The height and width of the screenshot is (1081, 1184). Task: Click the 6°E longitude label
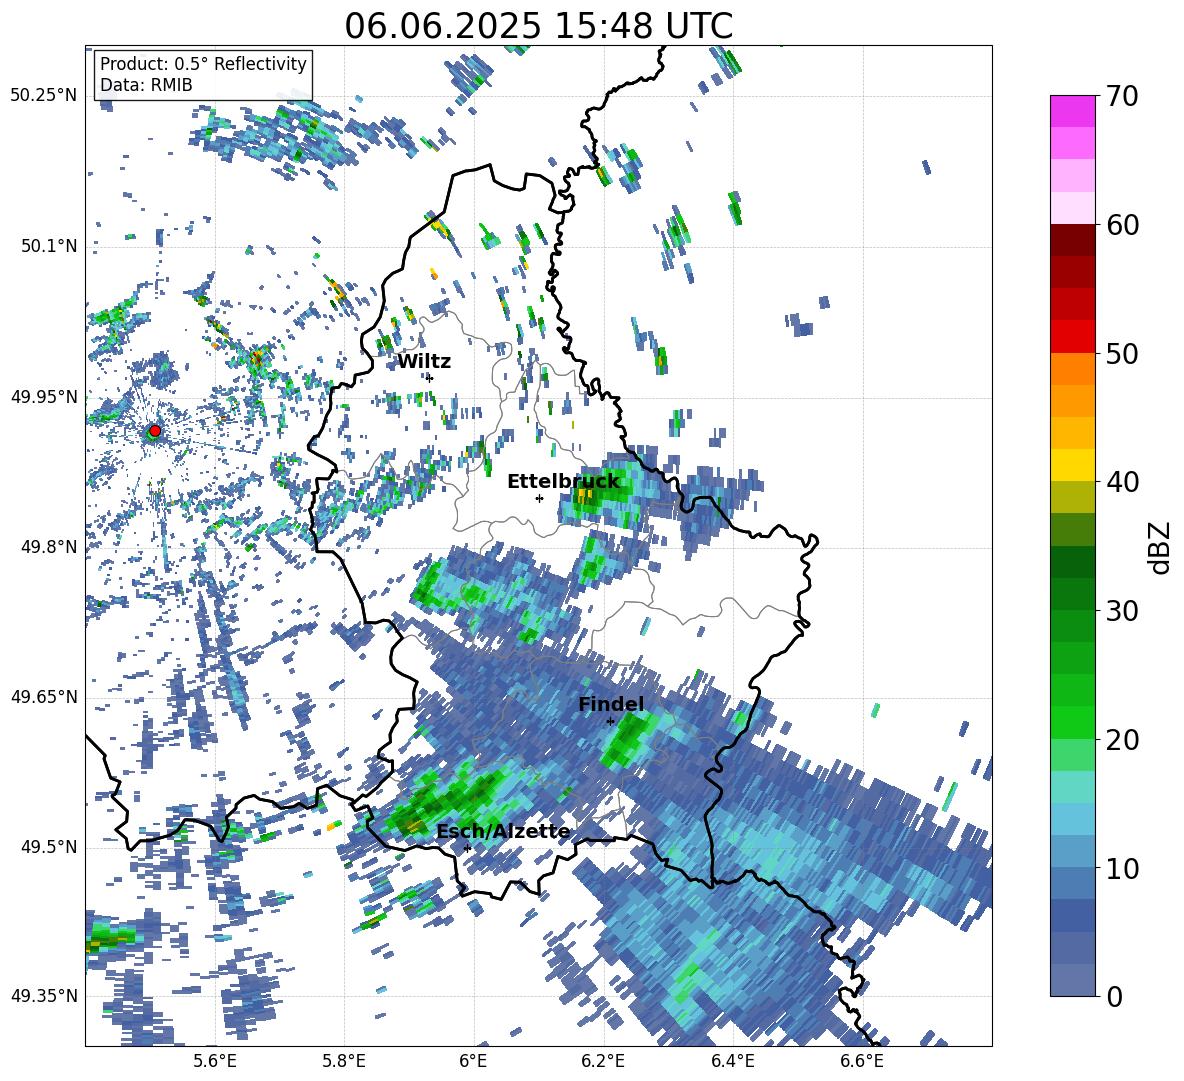[473, 1061]
